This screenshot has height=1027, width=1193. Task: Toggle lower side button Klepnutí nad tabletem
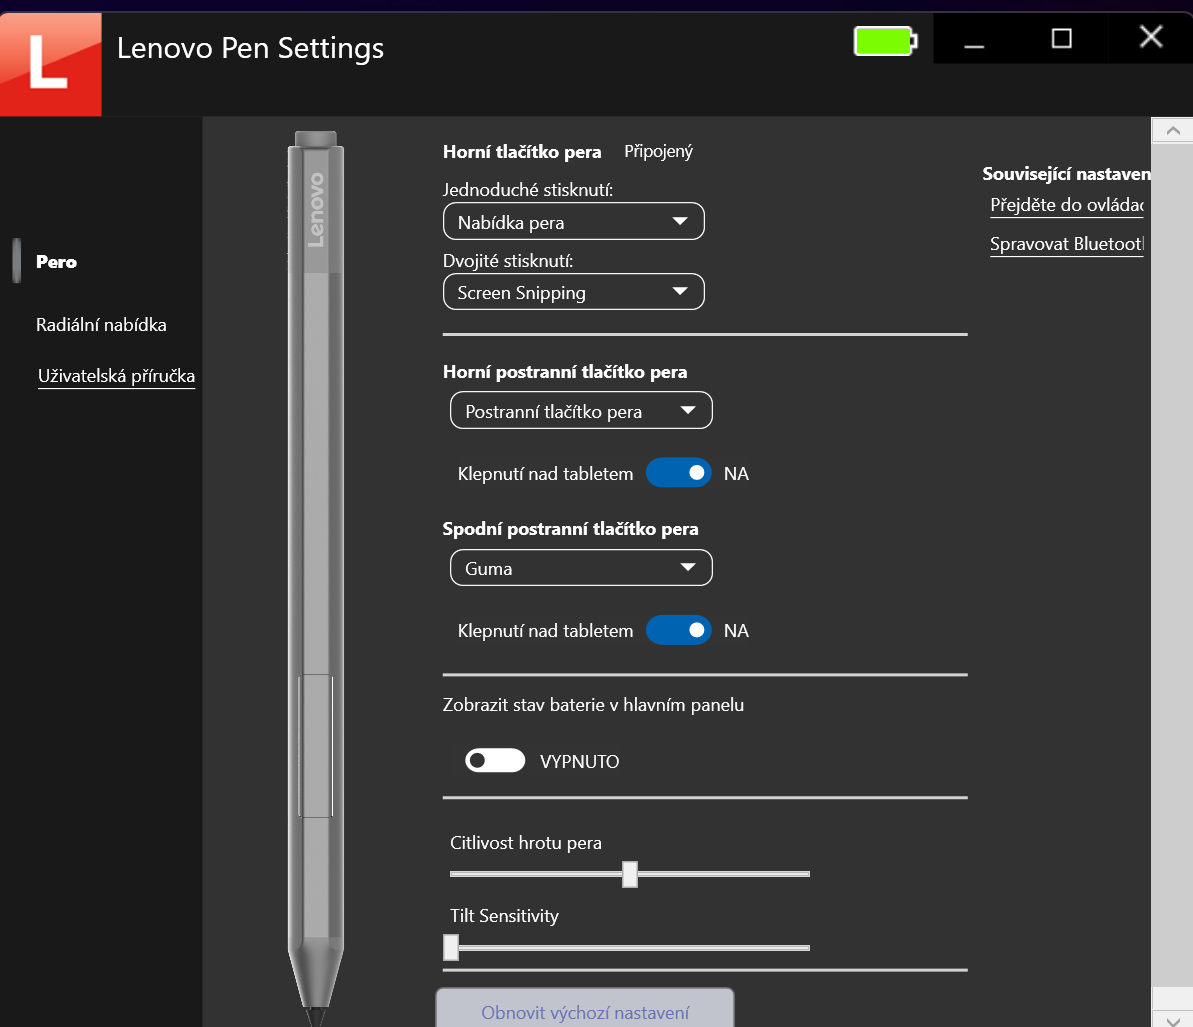(678, 630)
